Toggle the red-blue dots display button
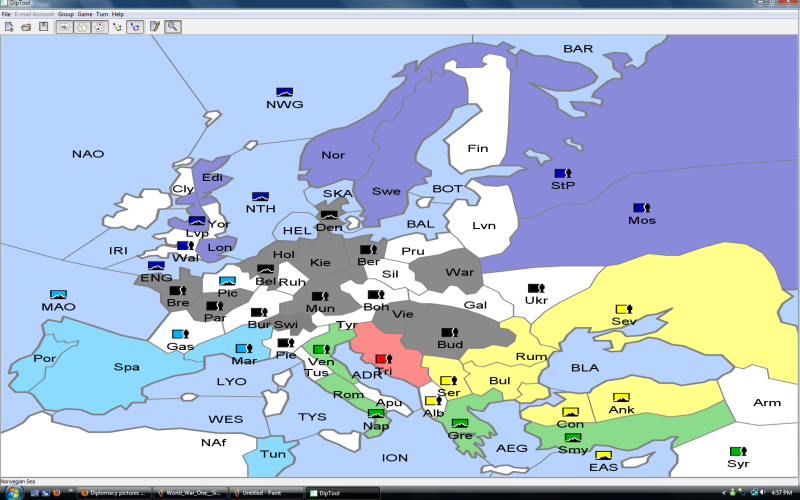Image resolution: width=800 pixels, height=500 pixels. pos(99,26)
